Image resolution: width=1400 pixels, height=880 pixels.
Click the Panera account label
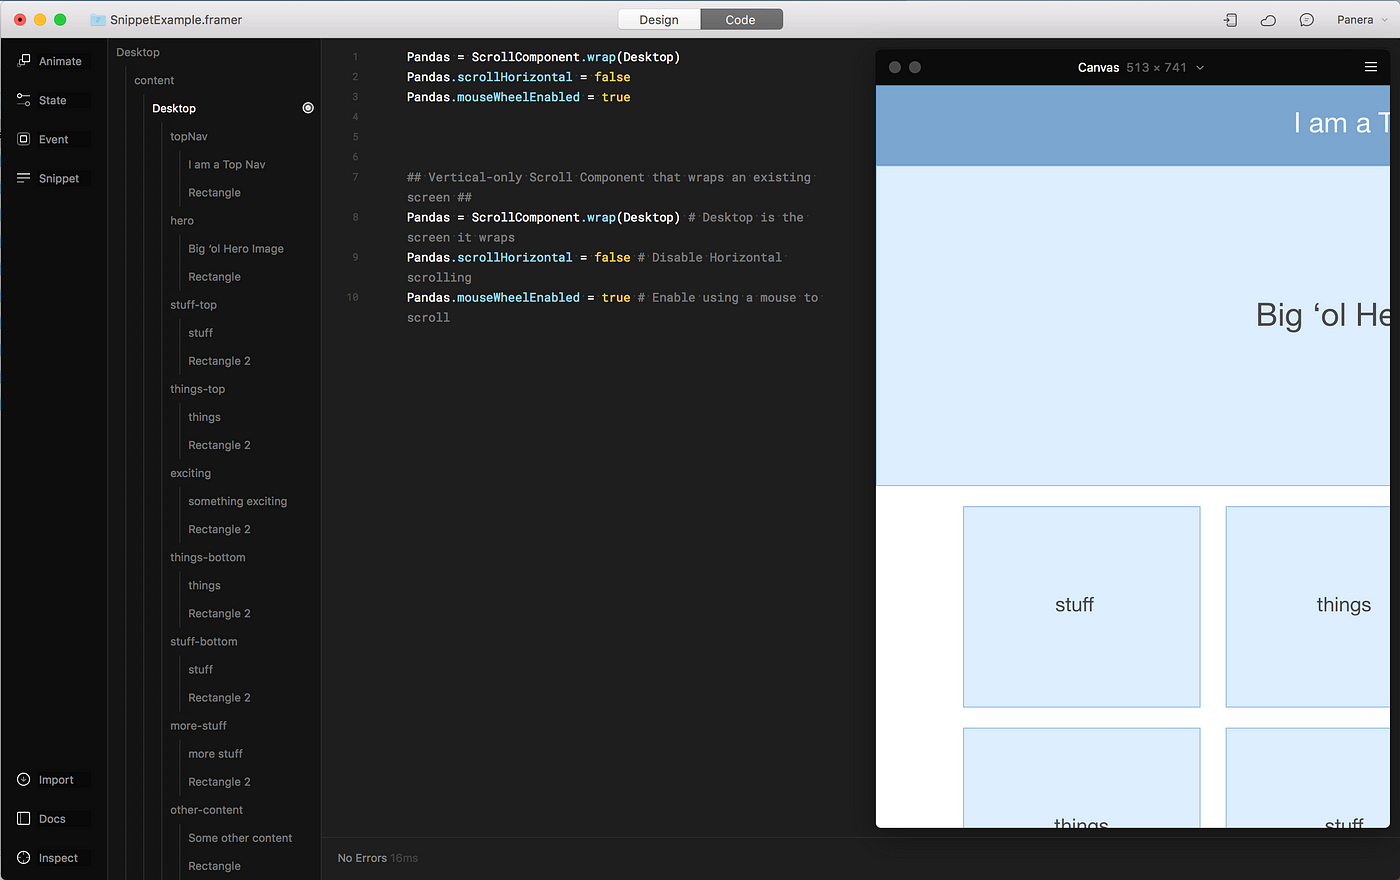tap(1355, 20)
